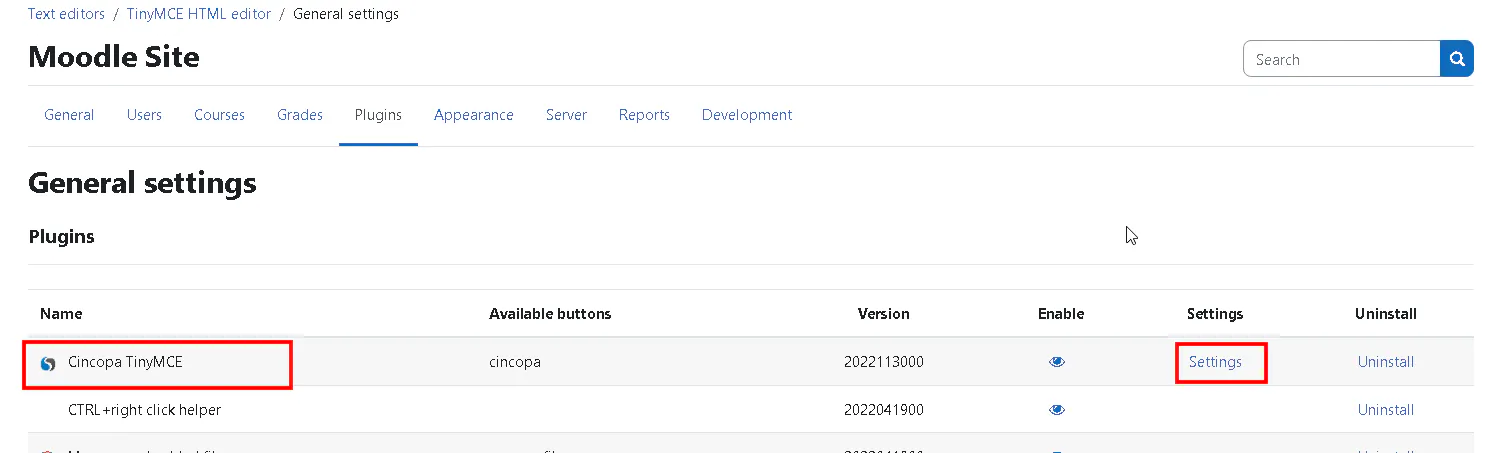Toggle the eye icon for Cincopa TinyMCE
Screen dimensions: 1499x453
[1057, 362]
